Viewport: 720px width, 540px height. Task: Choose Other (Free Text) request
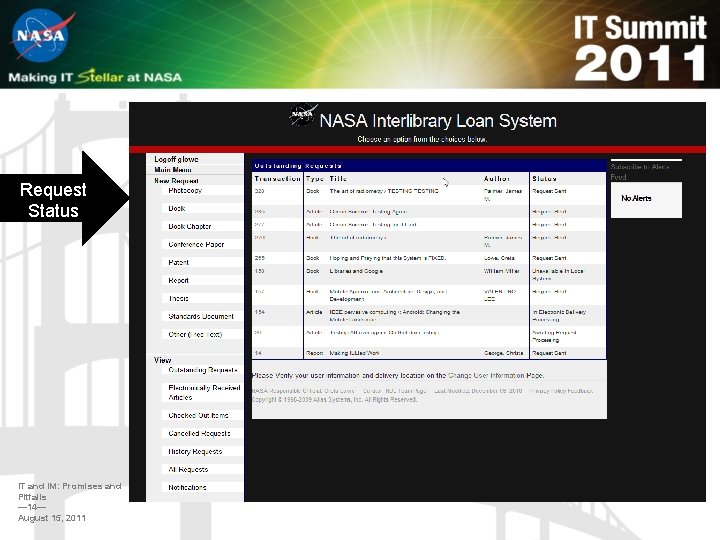click(x=195, y=334)
